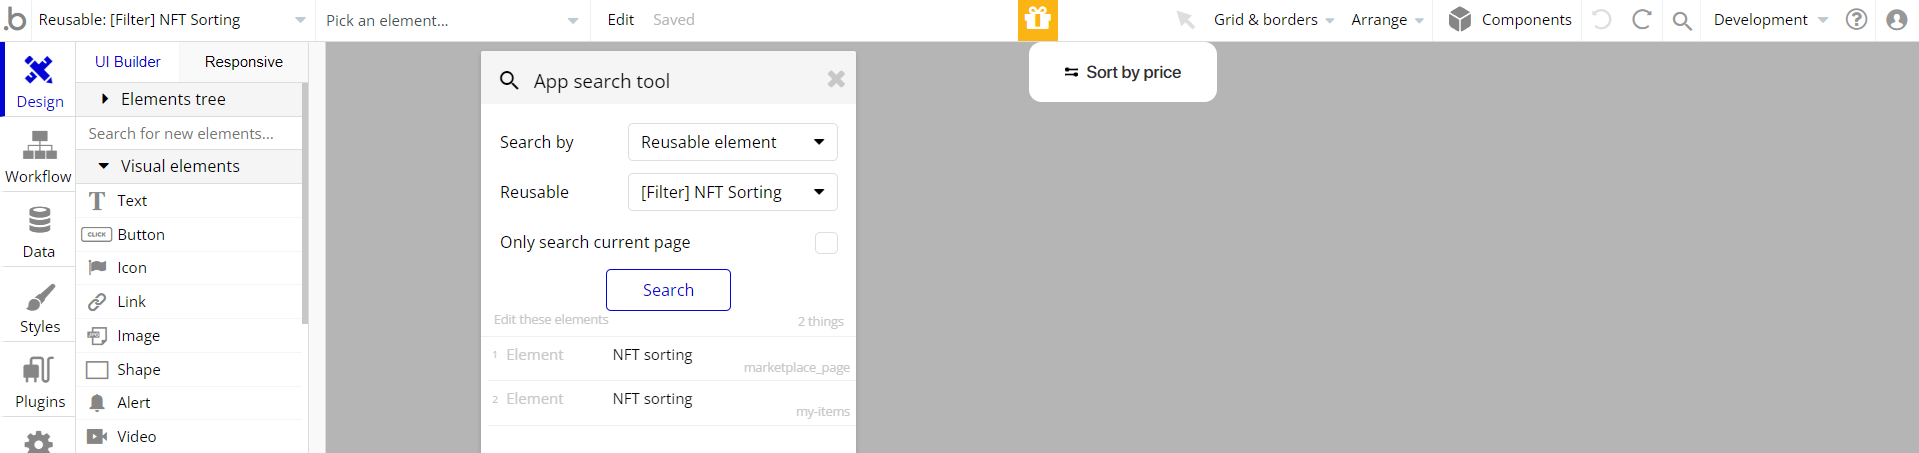Click the Search for new elements field

[x=189, y=133]
